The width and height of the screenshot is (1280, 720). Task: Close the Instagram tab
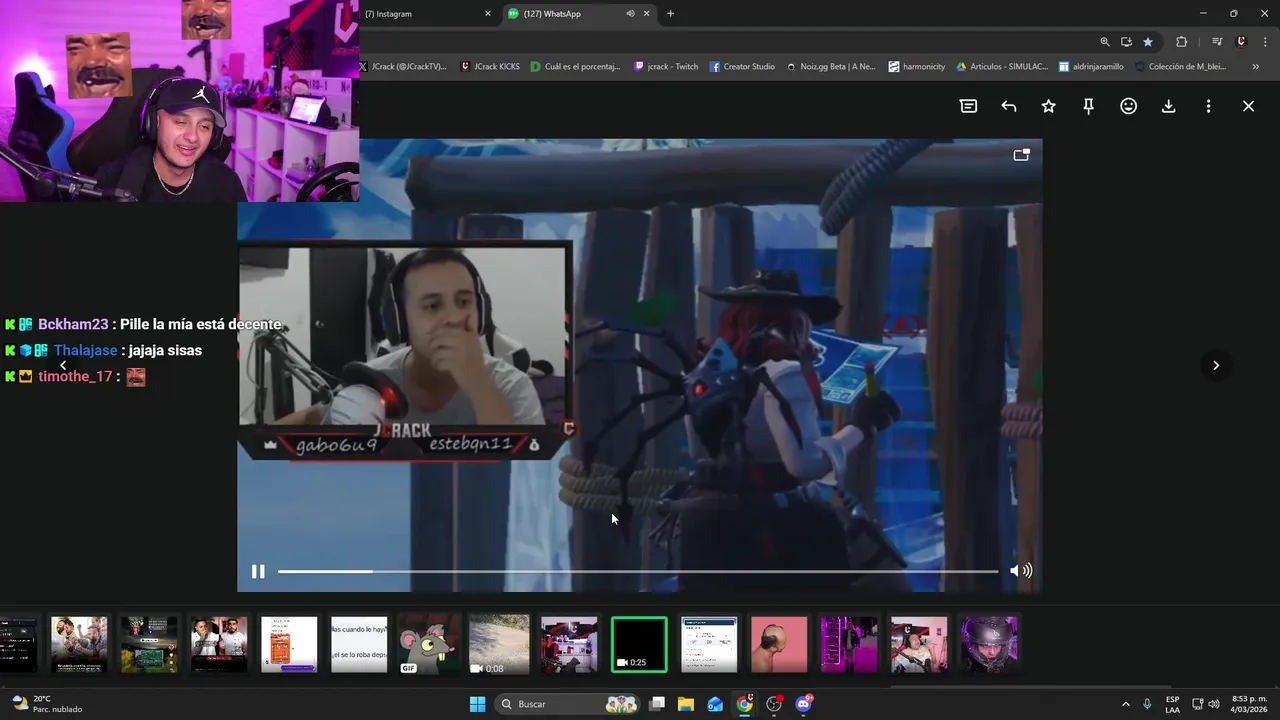(x=488, y=14)
